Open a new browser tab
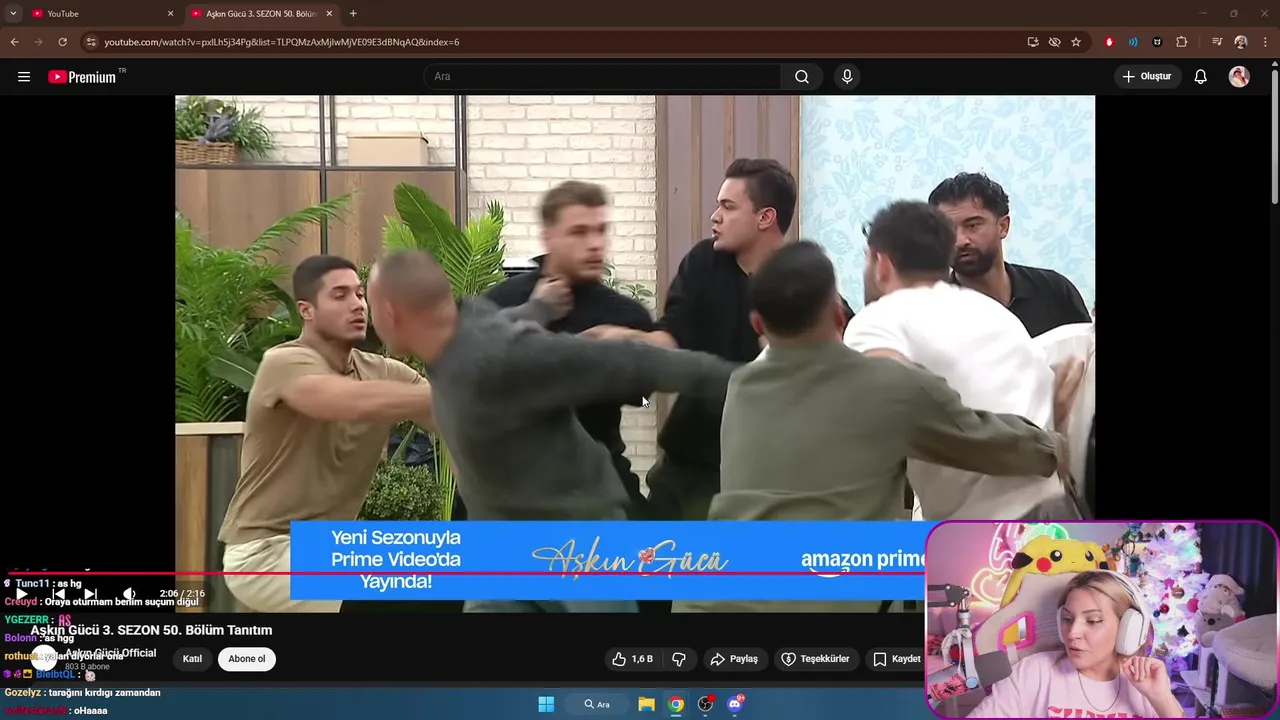 [353, 14]
